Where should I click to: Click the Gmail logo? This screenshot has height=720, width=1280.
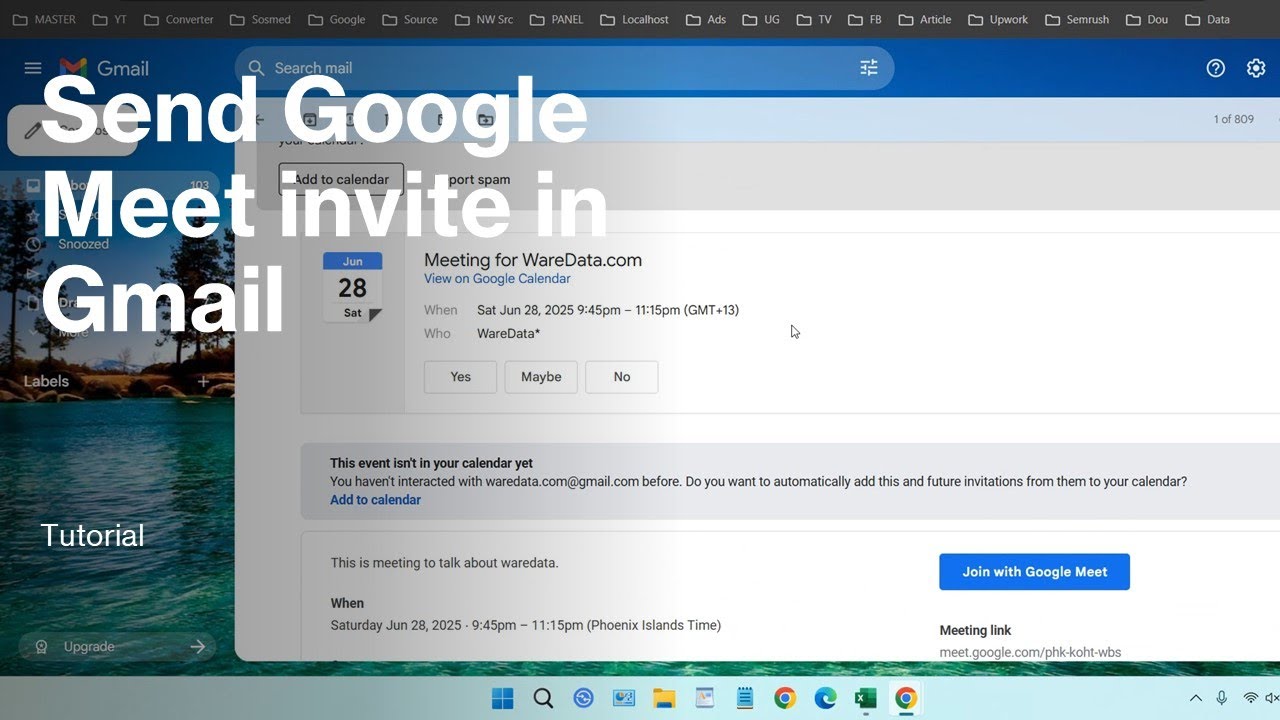point(104,68)
